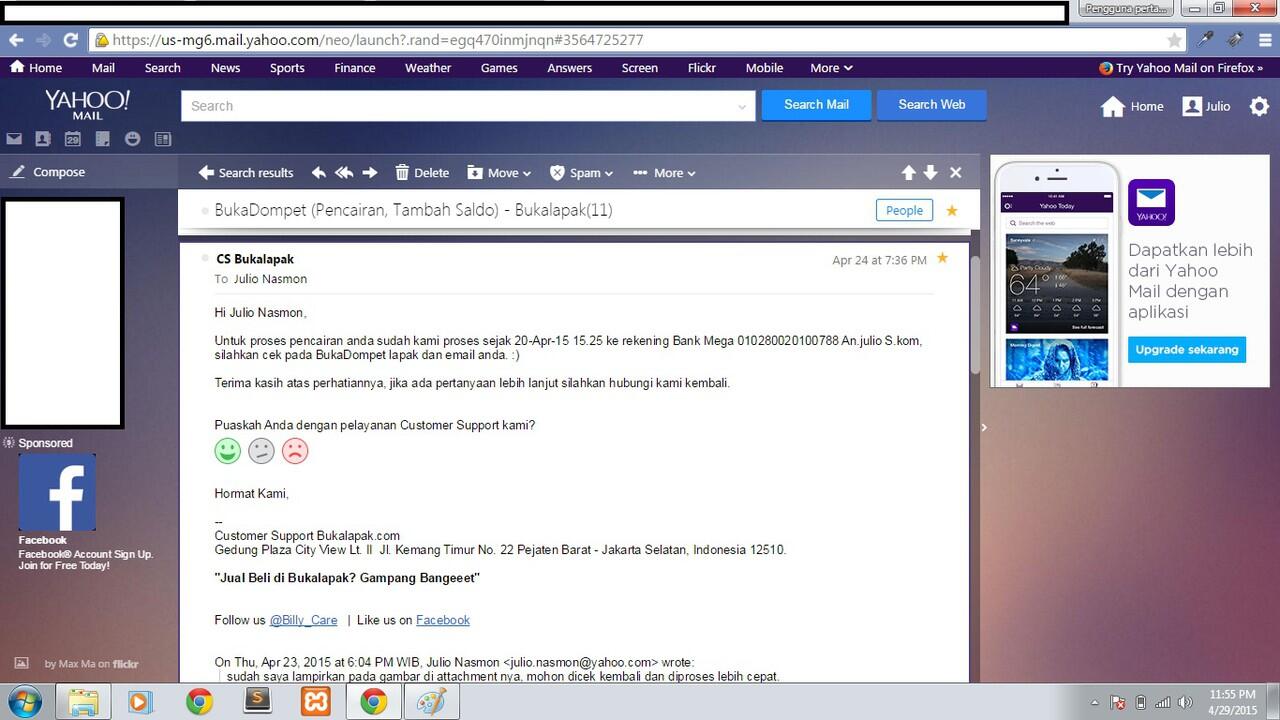This screenshot has width=1280, height=720.
Task: Toggle star on the conversation subject
Action: click(952, 211)
